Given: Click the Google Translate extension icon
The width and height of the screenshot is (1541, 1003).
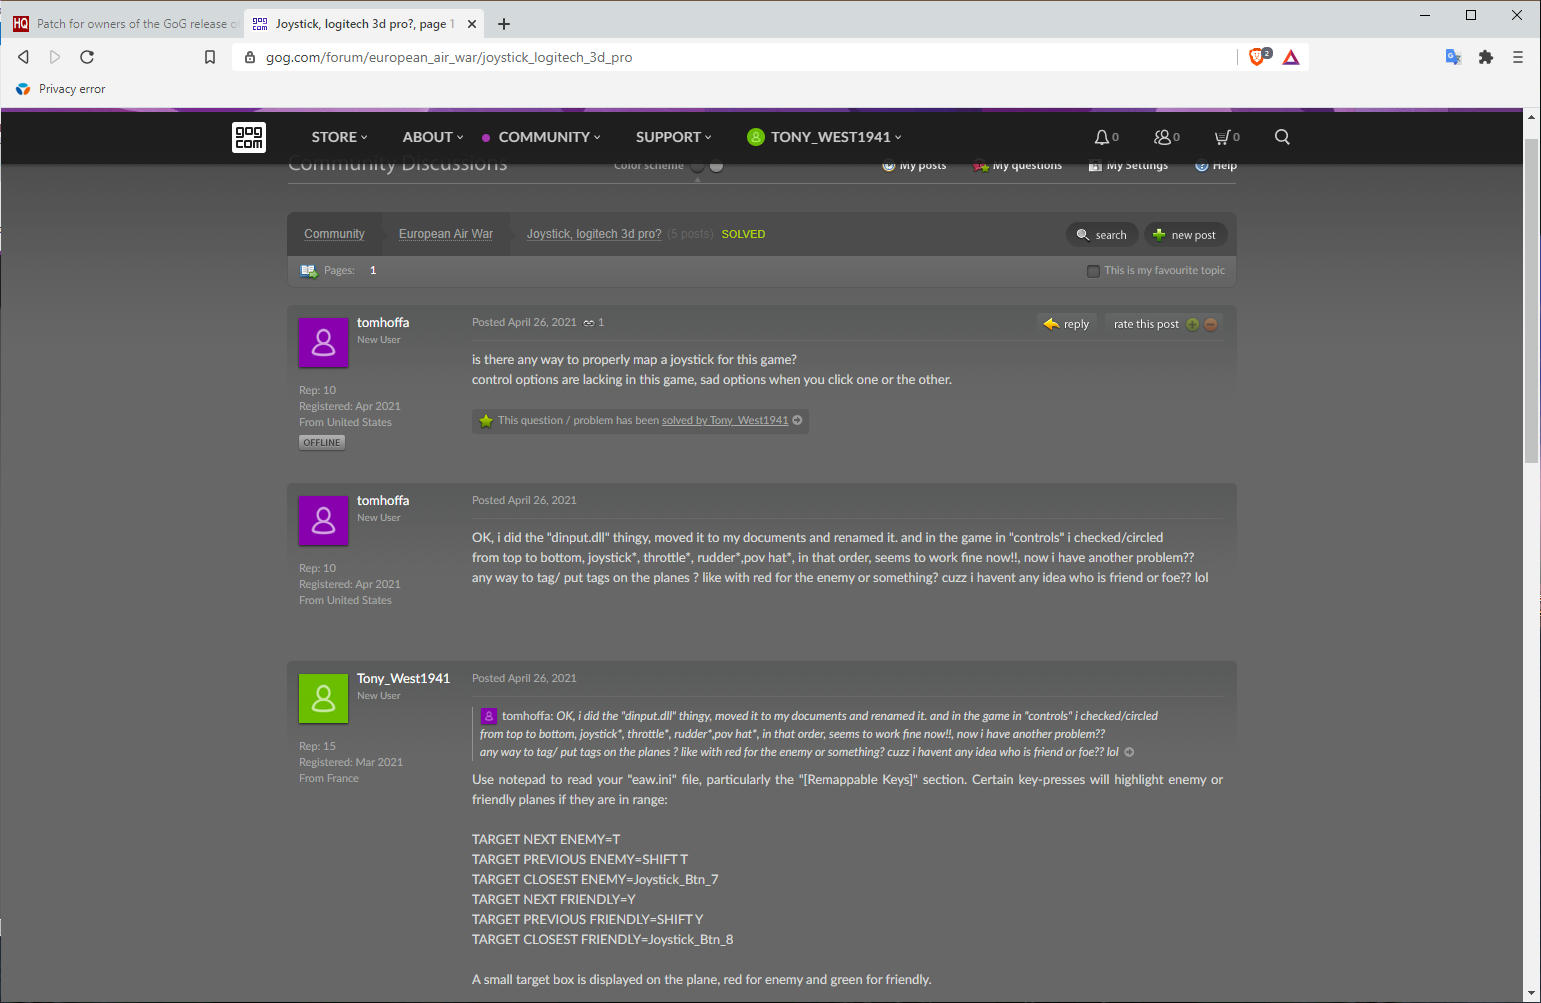Looking at the screenshot, I should coord(1454,57).
